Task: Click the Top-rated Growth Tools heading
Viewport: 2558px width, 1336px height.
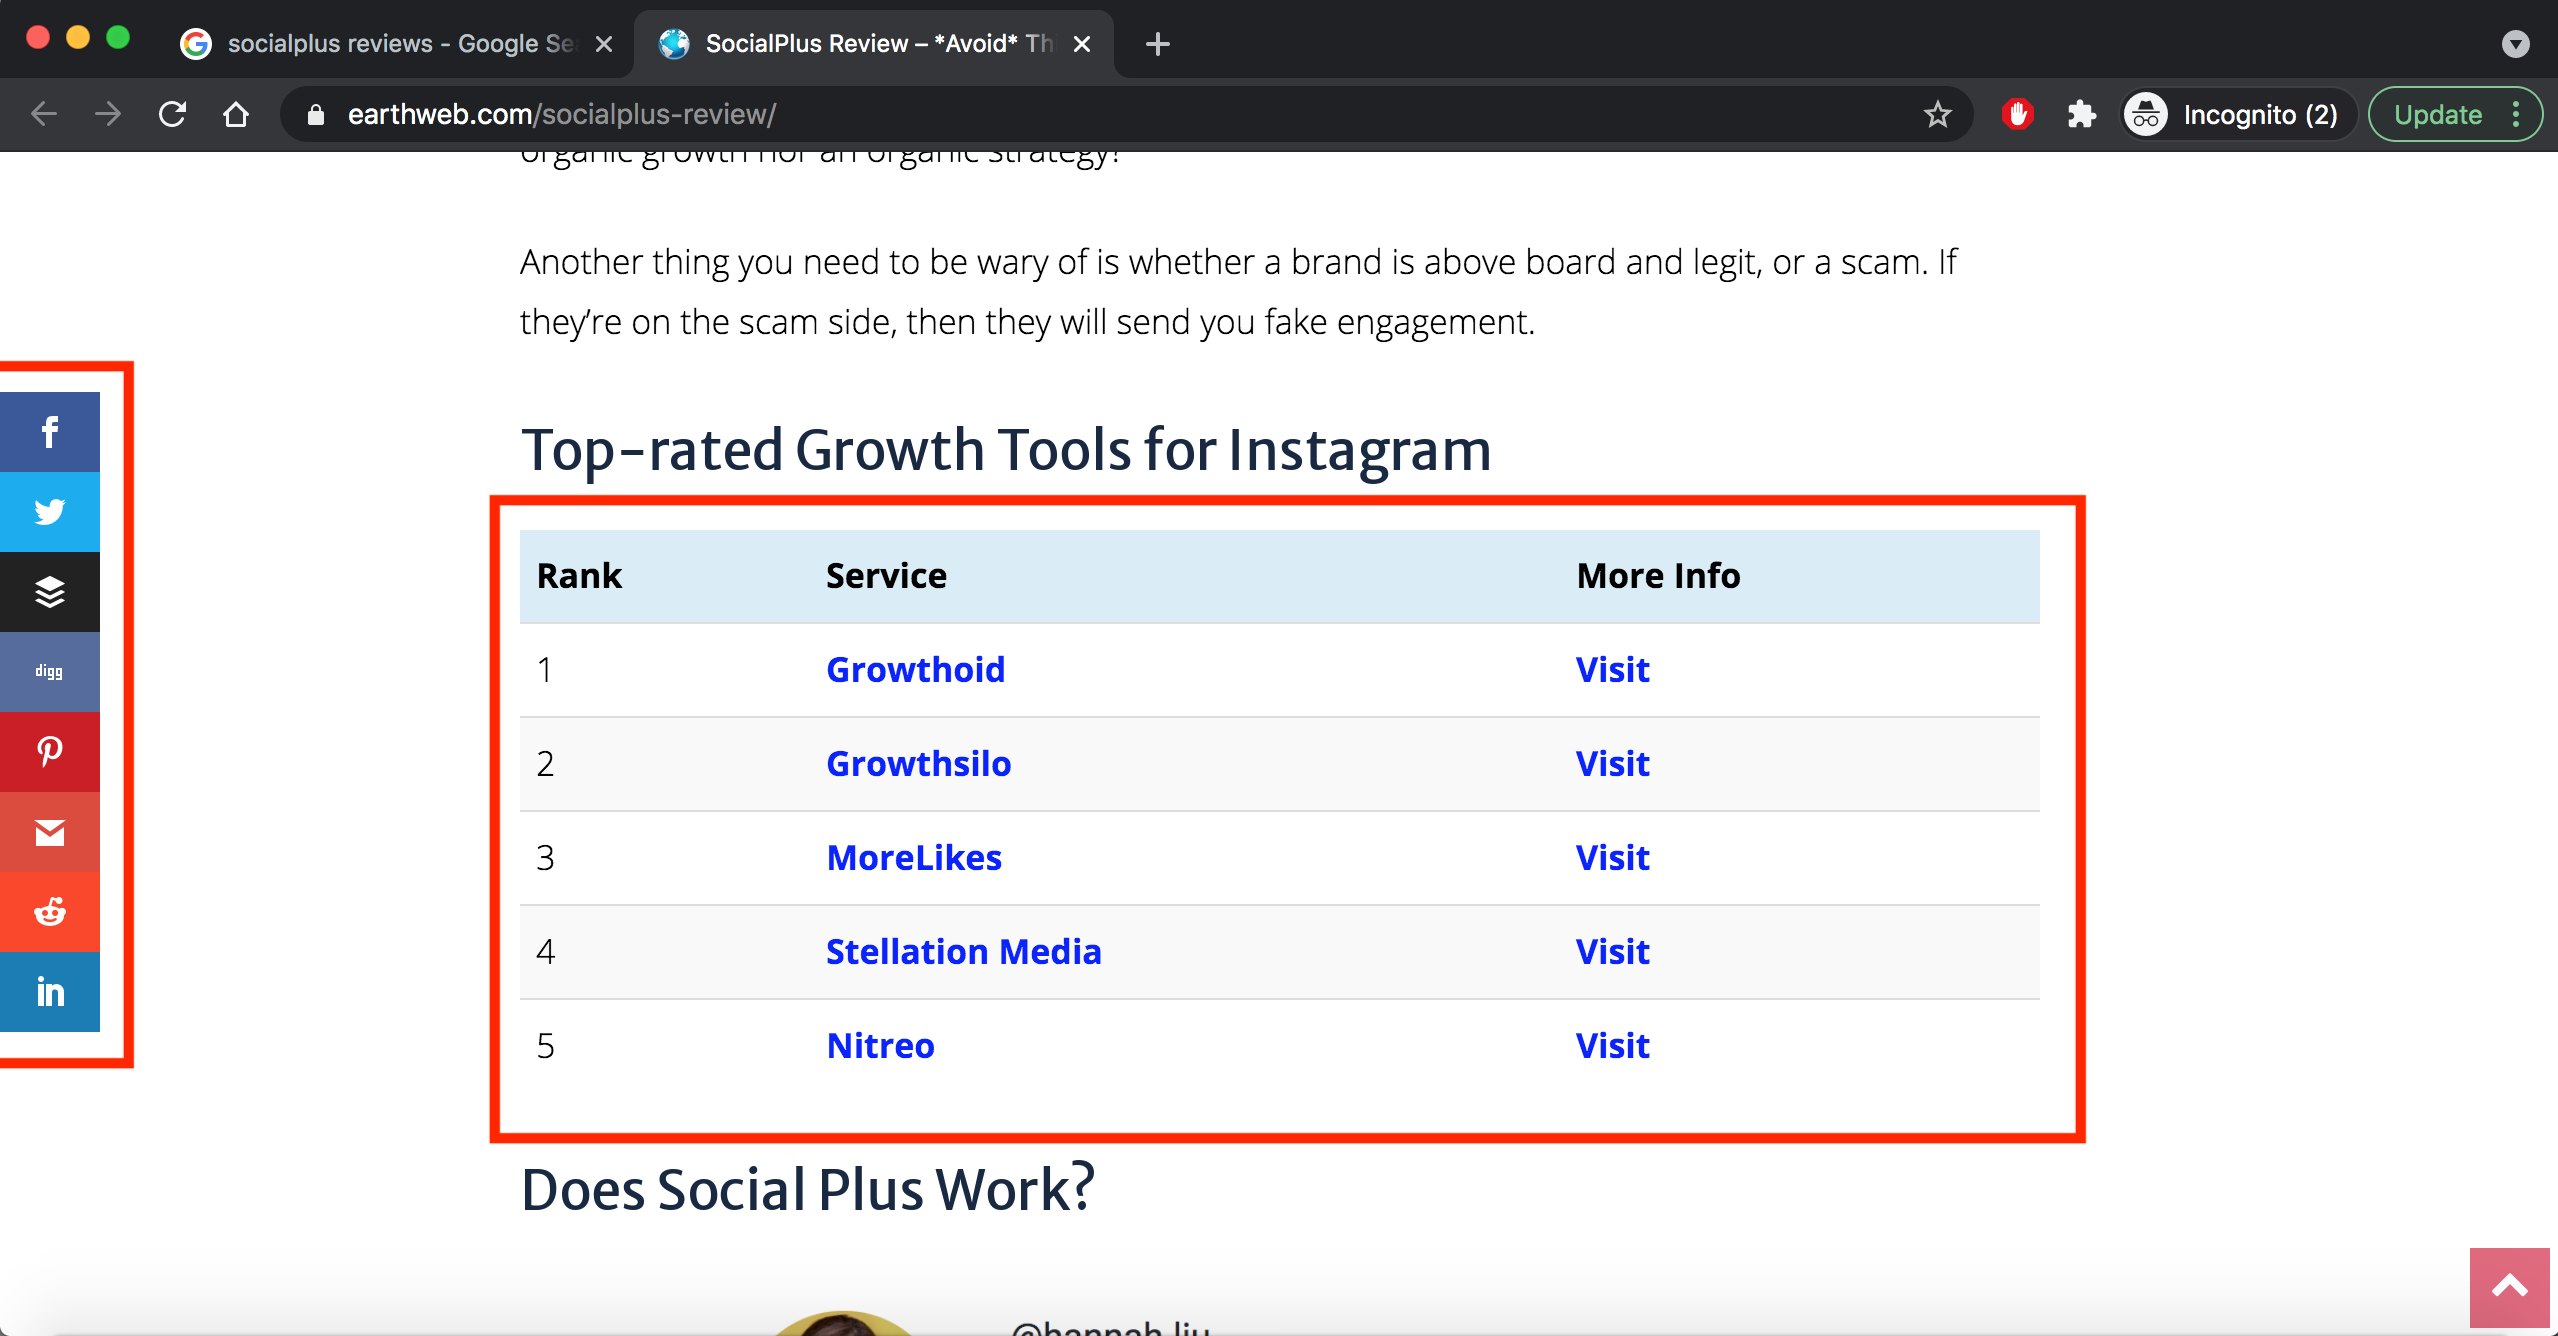Action: [x=1006, y=450]
